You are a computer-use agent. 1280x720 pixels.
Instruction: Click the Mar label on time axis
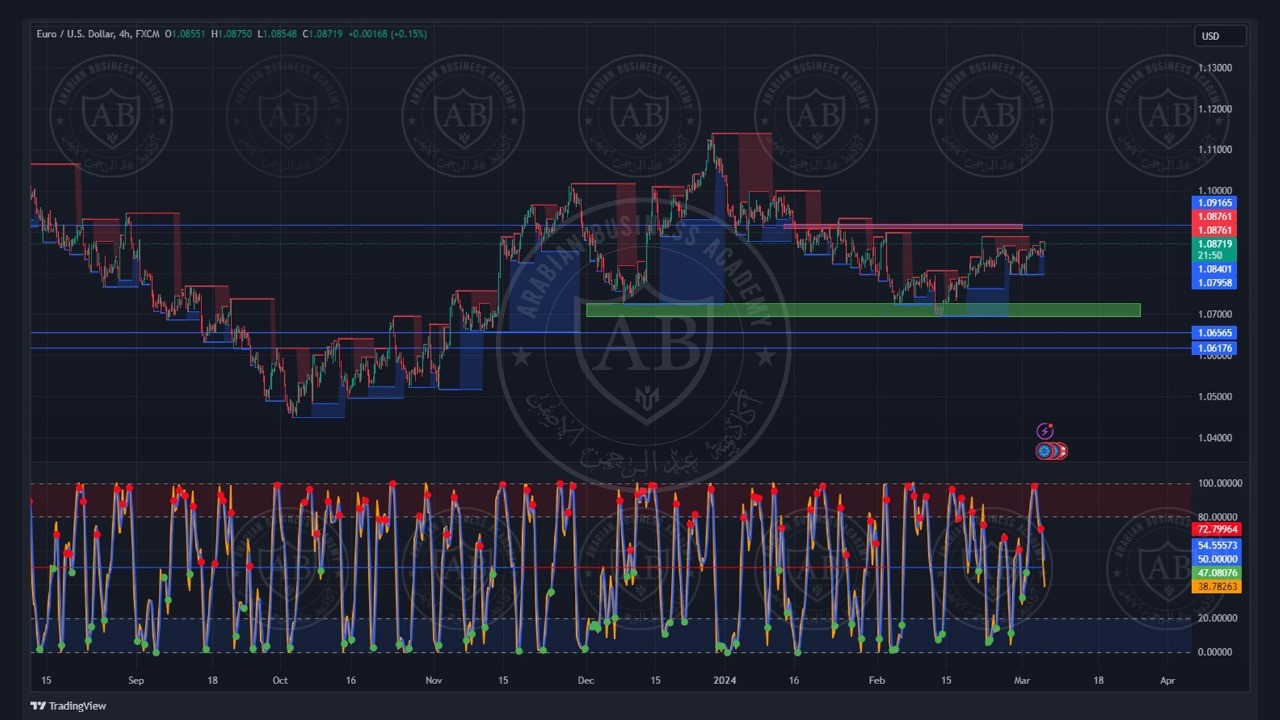tap(1021, 680)
